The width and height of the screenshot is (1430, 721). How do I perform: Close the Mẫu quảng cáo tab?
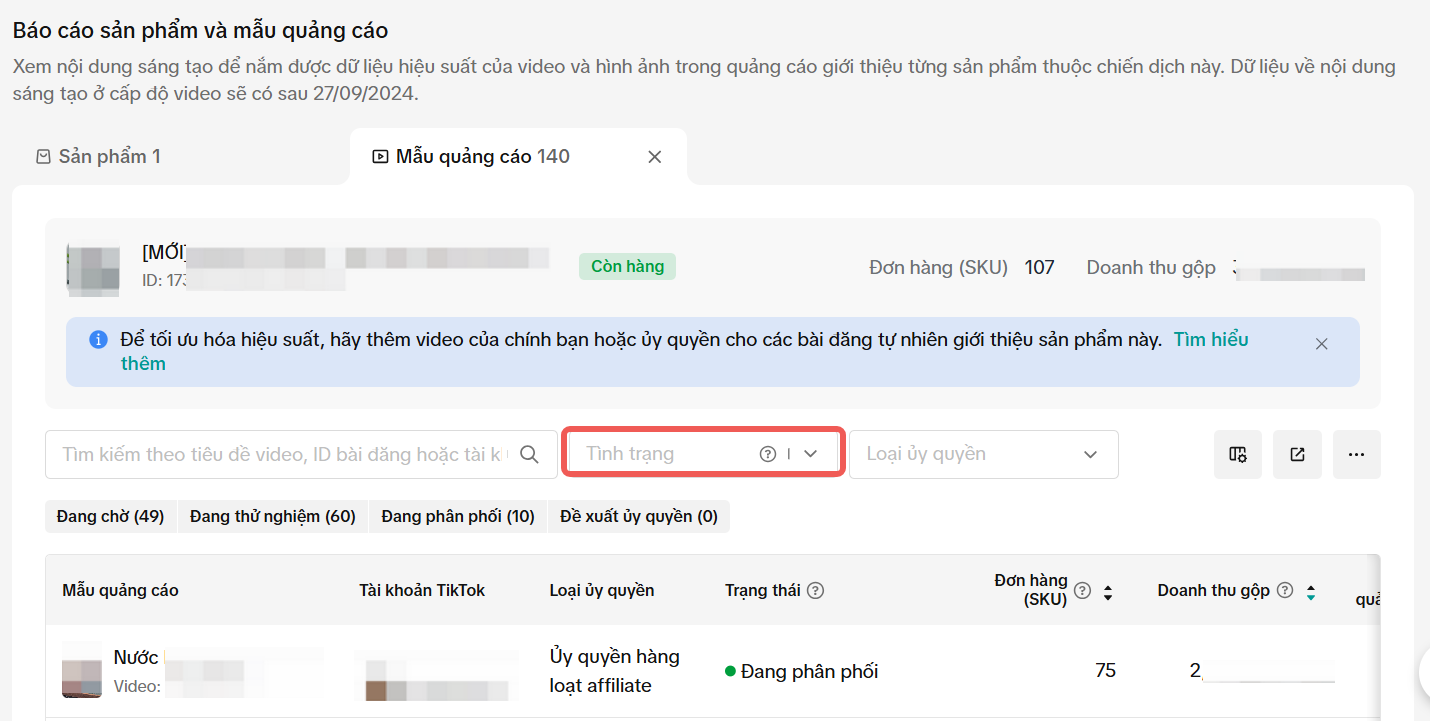coord(655,157)
